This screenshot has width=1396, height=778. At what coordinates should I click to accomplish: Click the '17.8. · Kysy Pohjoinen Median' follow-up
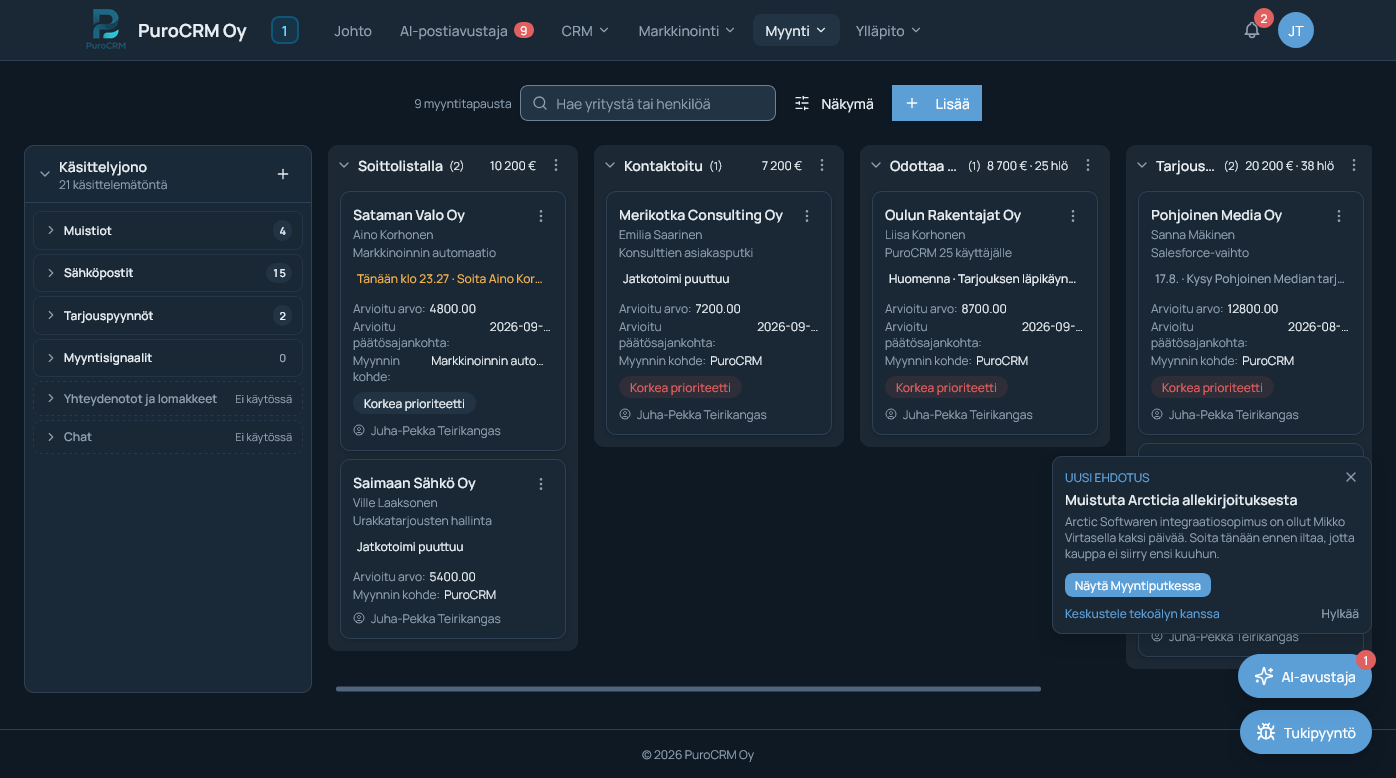coord(1250,278)
